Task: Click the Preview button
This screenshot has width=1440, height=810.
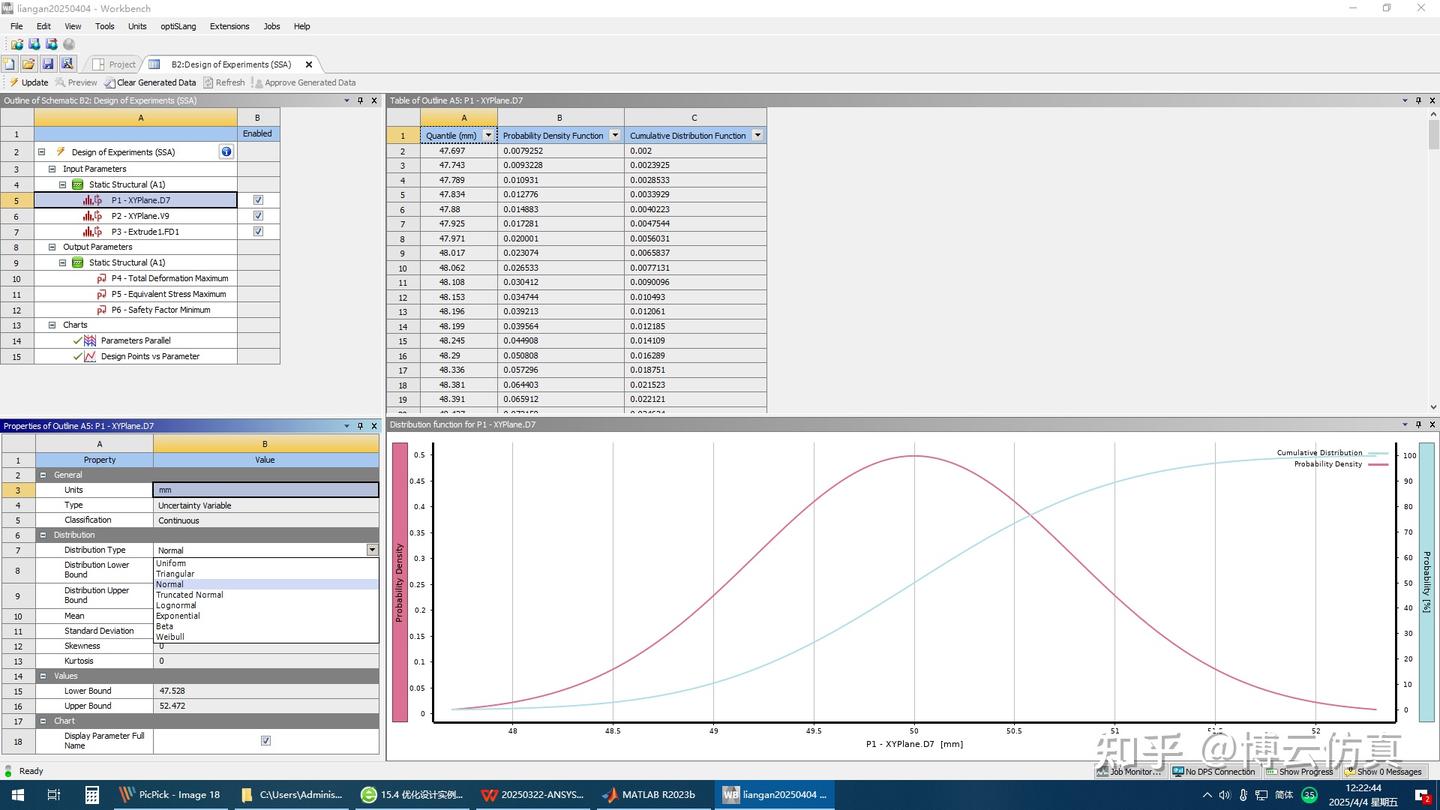Action: coord(78,82)
